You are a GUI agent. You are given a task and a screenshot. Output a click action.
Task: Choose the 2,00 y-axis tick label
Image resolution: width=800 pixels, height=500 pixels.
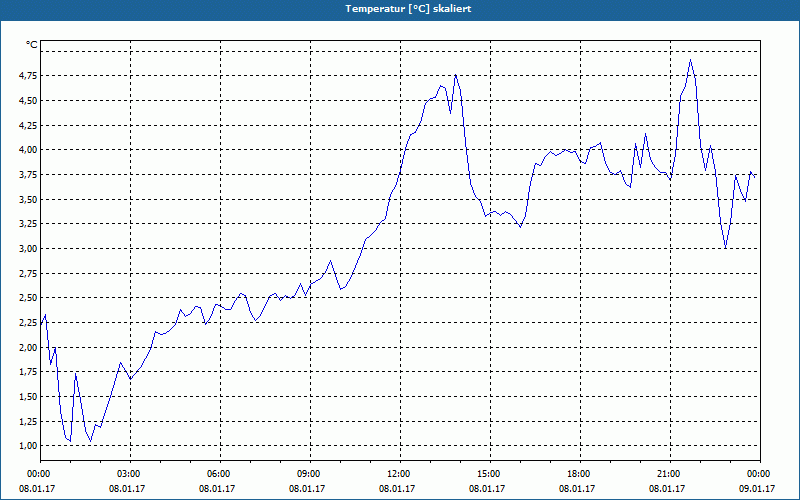point(28,347)
